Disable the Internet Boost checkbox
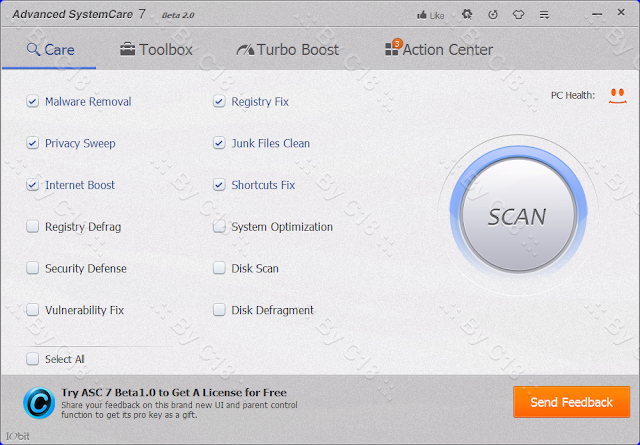 coord(33,185)
